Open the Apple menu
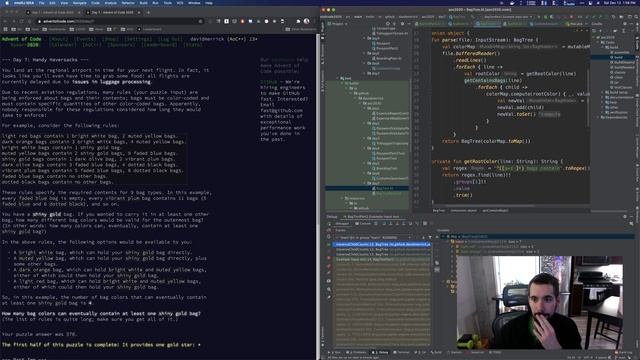Viewport: 640px width, 360px height. coord(7,3)
